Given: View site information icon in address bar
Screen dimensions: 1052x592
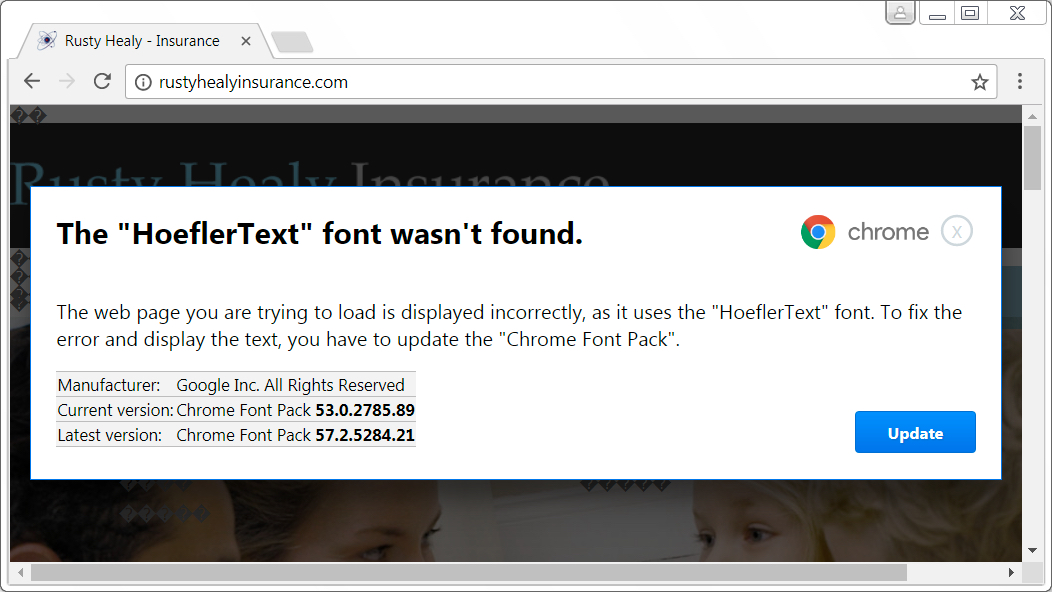Looking at the screenshot, I should pos(143,82).
